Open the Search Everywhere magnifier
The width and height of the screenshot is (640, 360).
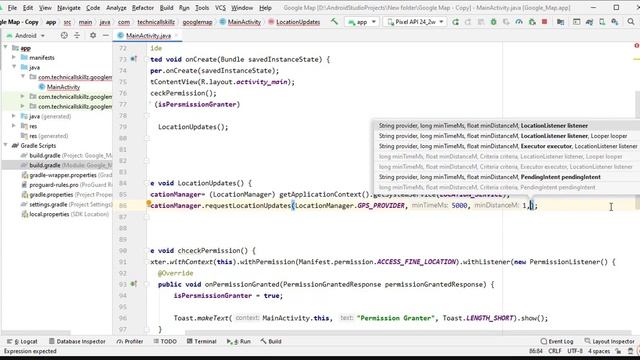(631, 22)
